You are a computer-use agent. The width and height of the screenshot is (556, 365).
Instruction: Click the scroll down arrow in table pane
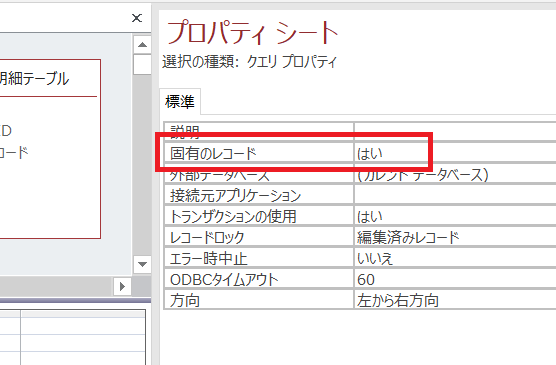click(142, 264)
